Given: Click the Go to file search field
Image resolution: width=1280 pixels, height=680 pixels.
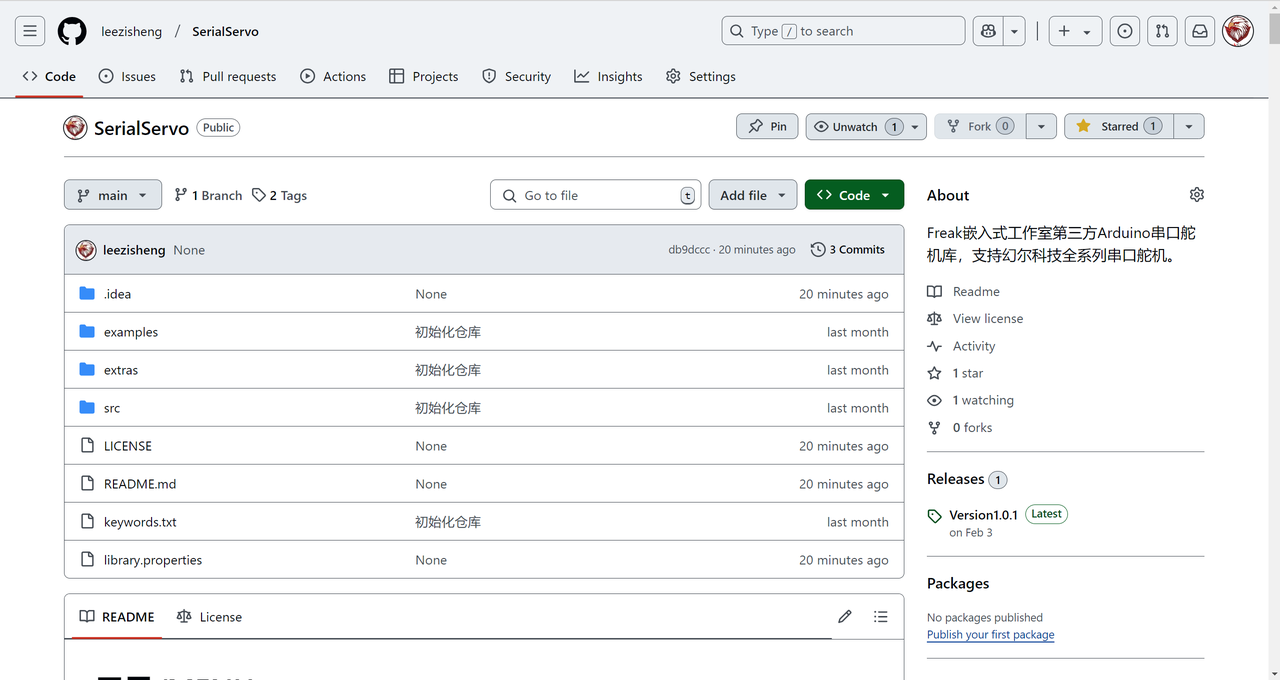Looking at the screenshot, I should [x=595, y=195].
